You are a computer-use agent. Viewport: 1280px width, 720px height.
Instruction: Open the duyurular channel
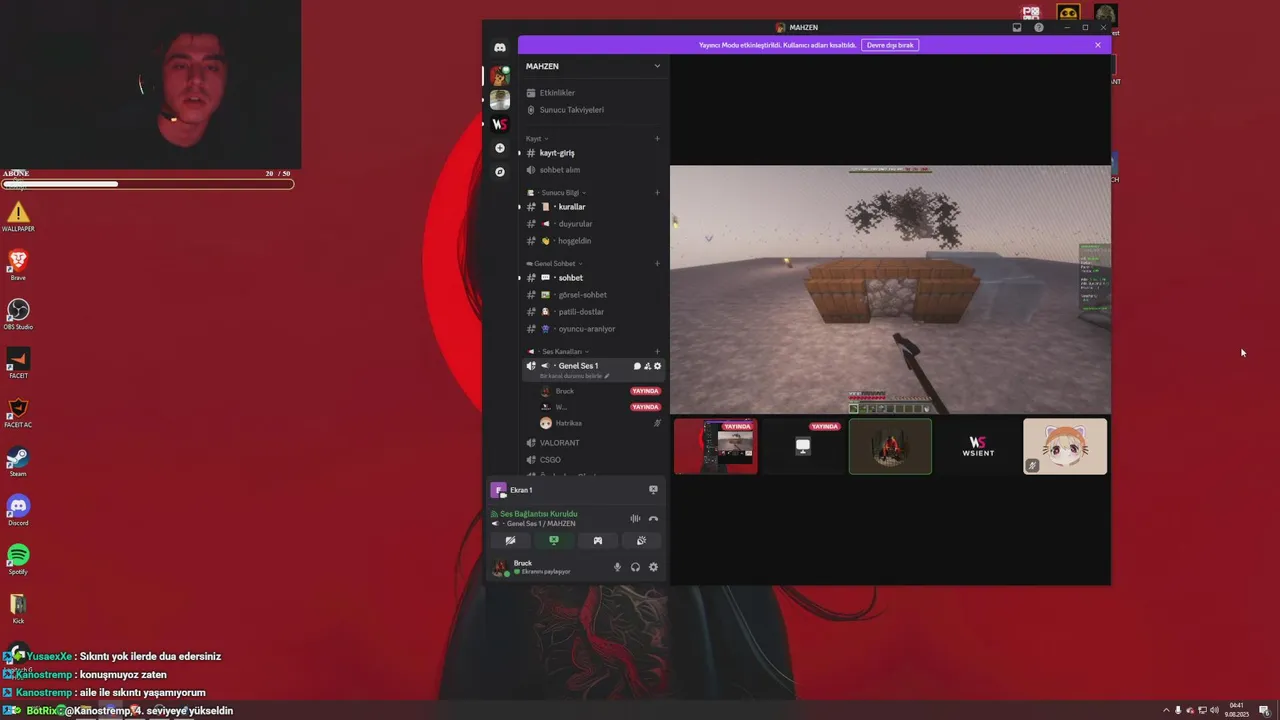(593, 224)
